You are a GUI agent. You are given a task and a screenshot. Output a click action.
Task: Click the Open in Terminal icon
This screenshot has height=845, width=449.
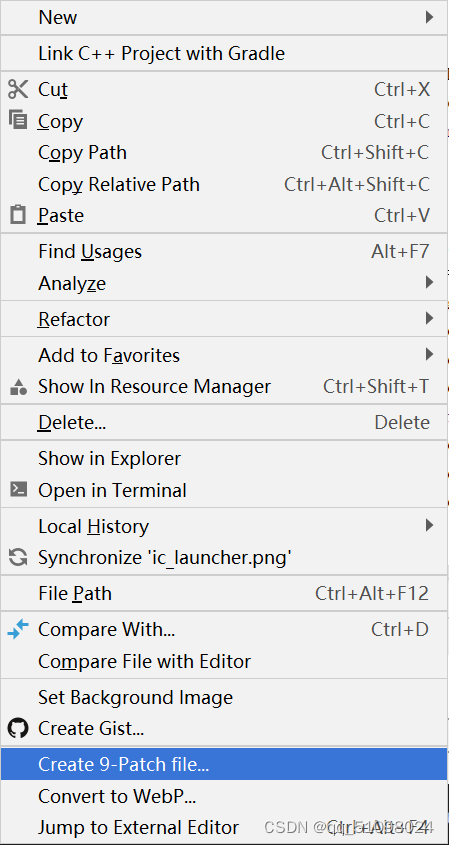pyautogui.click(x=18, y=489)
